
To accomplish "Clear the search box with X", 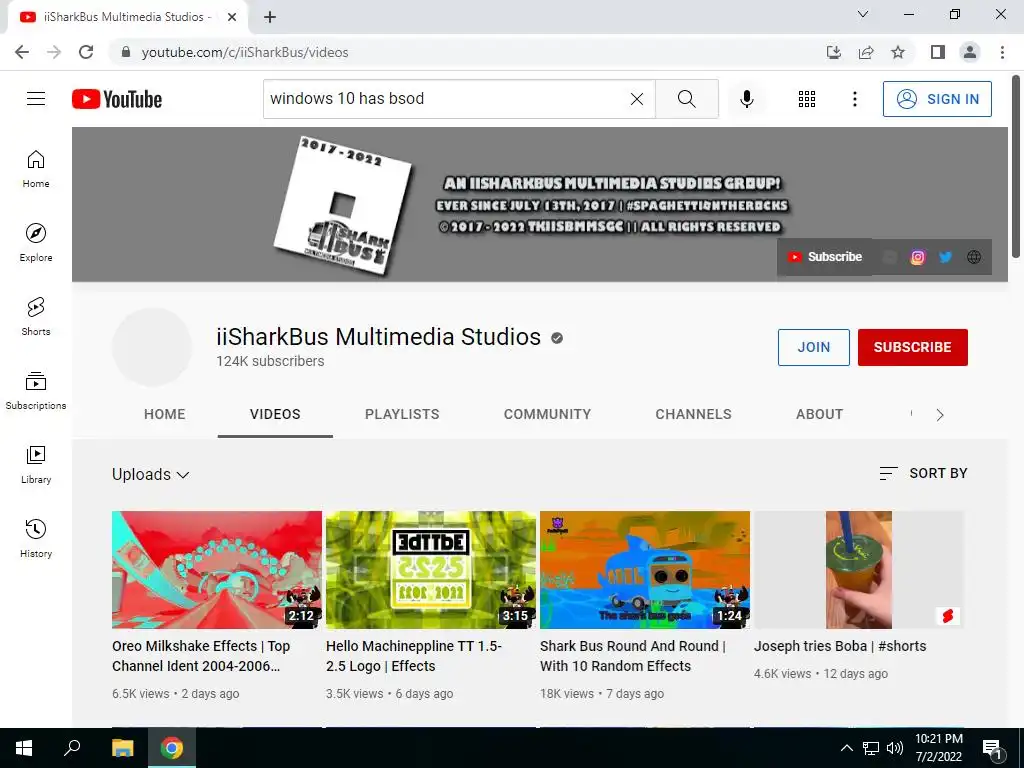I will pos(637,99).
